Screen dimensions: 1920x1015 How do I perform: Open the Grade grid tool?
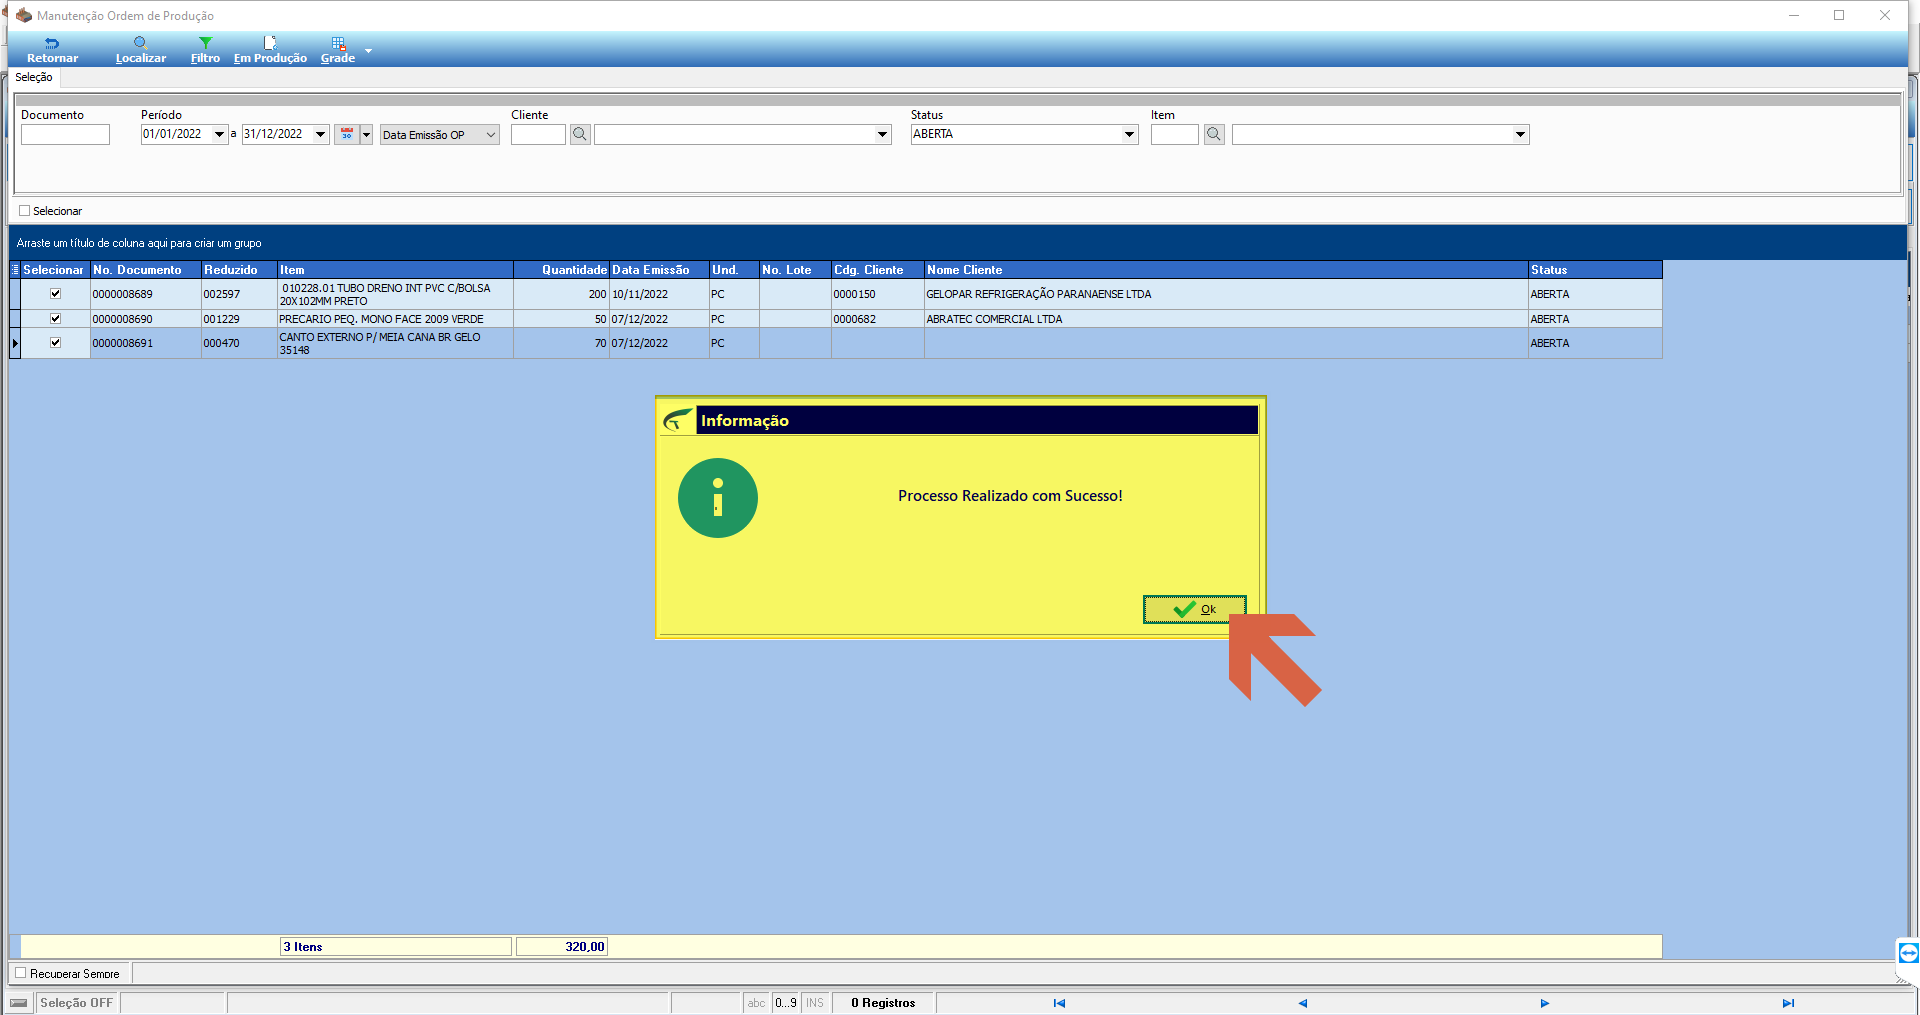coord(338,50)
